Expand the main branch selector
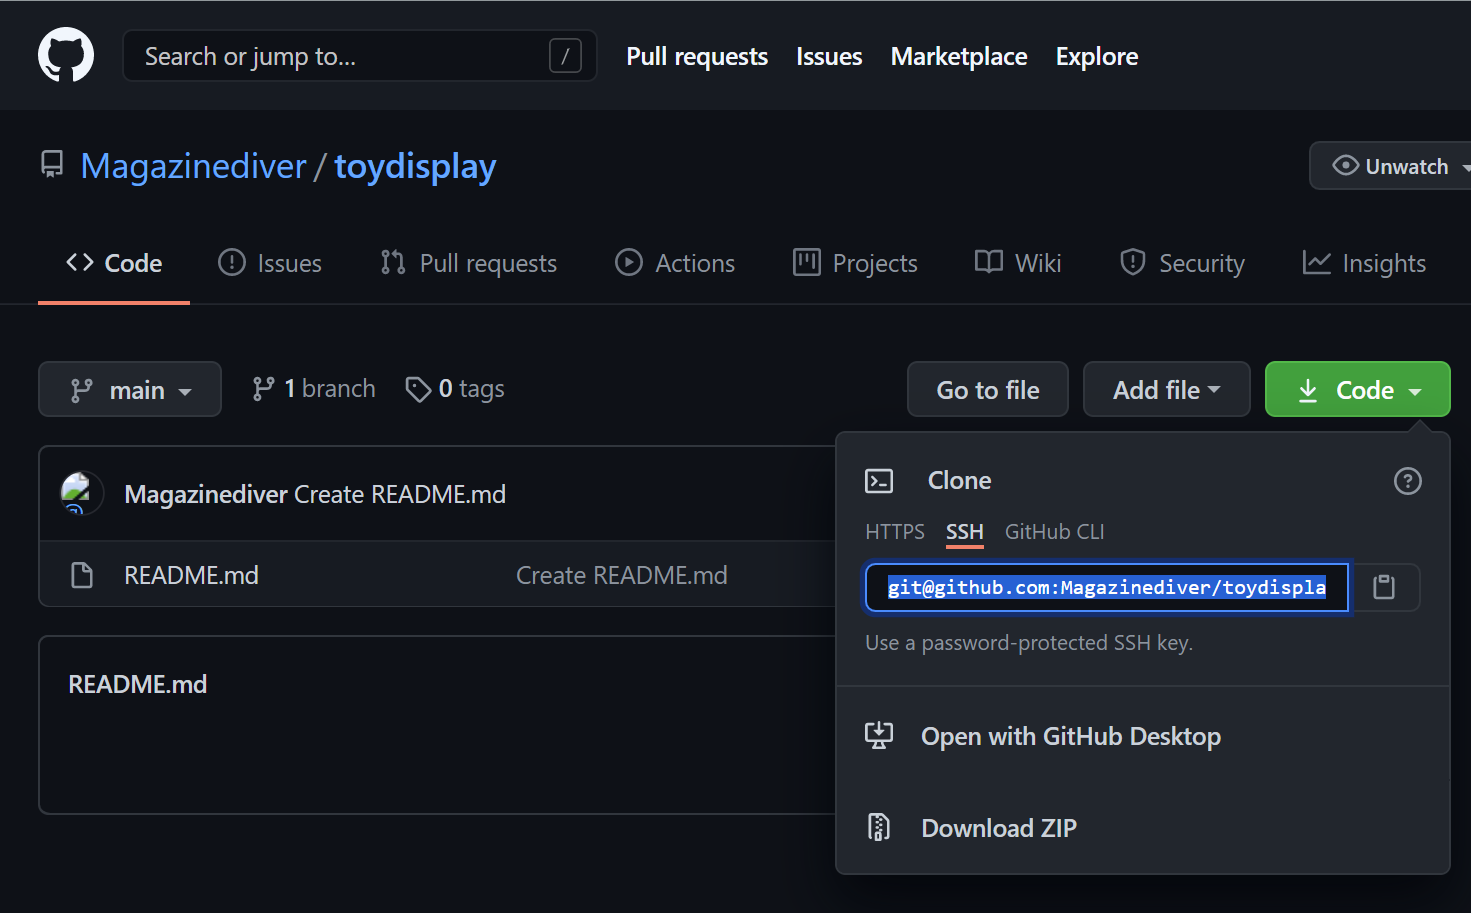Image resolution: width=1471 pixels, height=913 pixels. (130, 389)
